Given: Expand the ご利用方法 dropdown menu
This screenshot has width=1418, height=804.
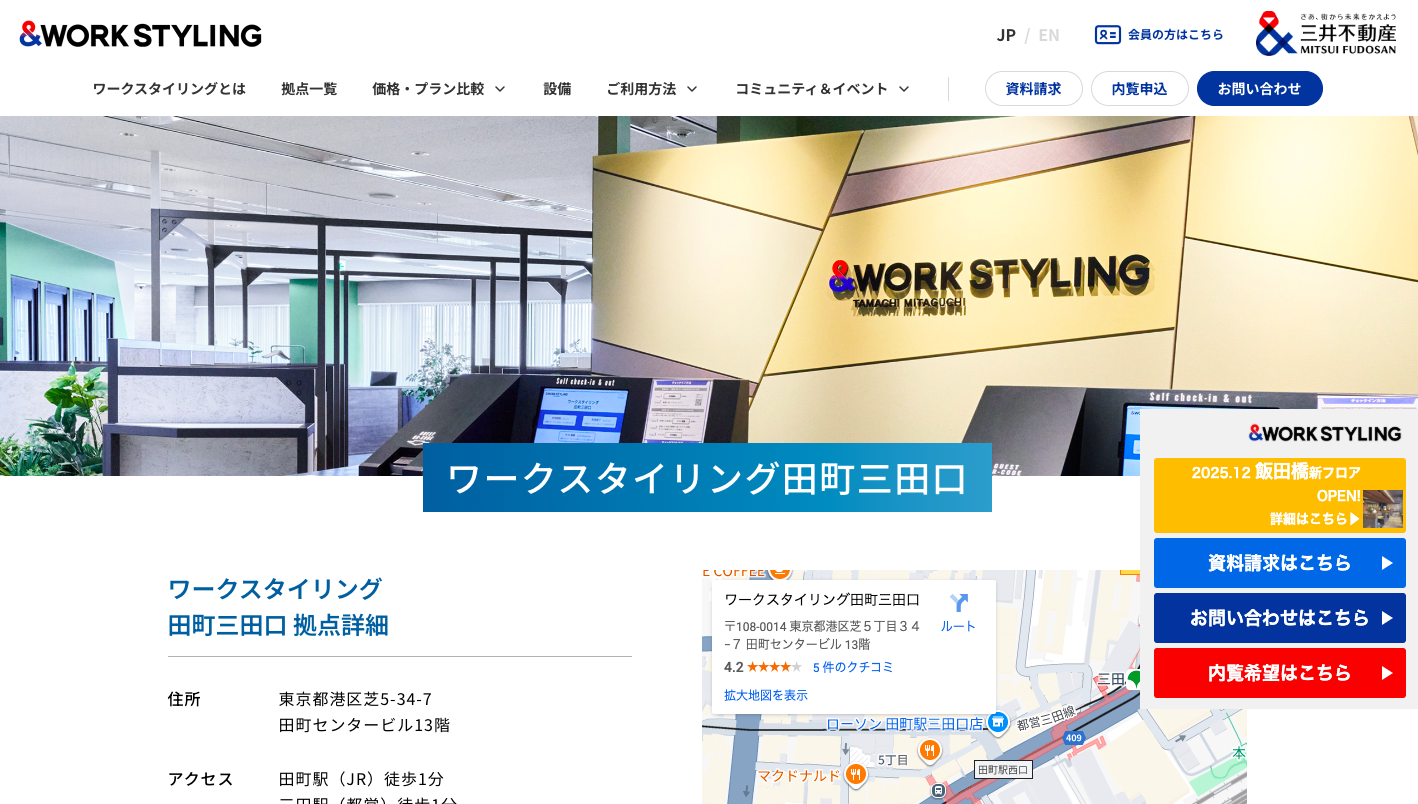Looking at the screenshot, I should (651, 89).
